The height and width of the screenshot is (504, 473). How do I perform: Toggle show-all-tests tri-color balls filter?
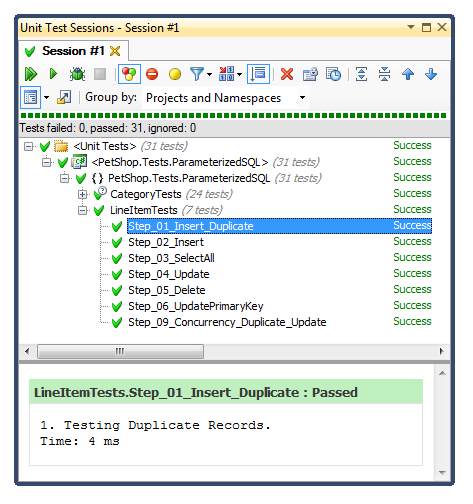coord(129,74)
